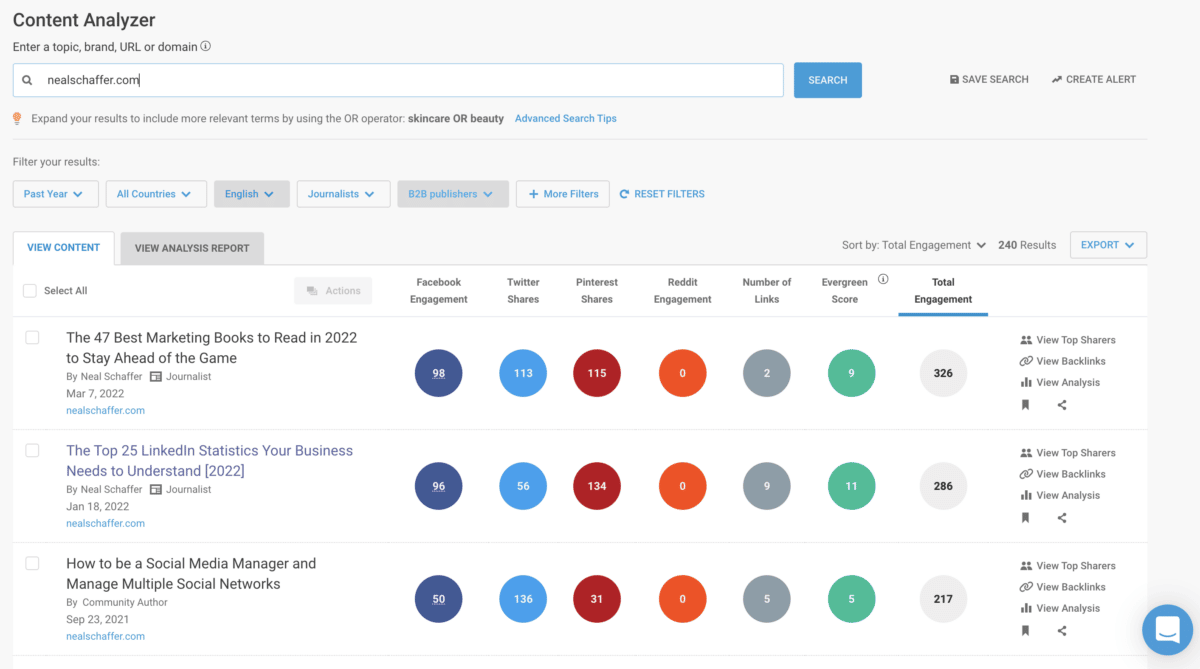This screenshot has width=1200, height=669.
Task: Click the info icon beside search instructions
Action: (x=206, y=46)
